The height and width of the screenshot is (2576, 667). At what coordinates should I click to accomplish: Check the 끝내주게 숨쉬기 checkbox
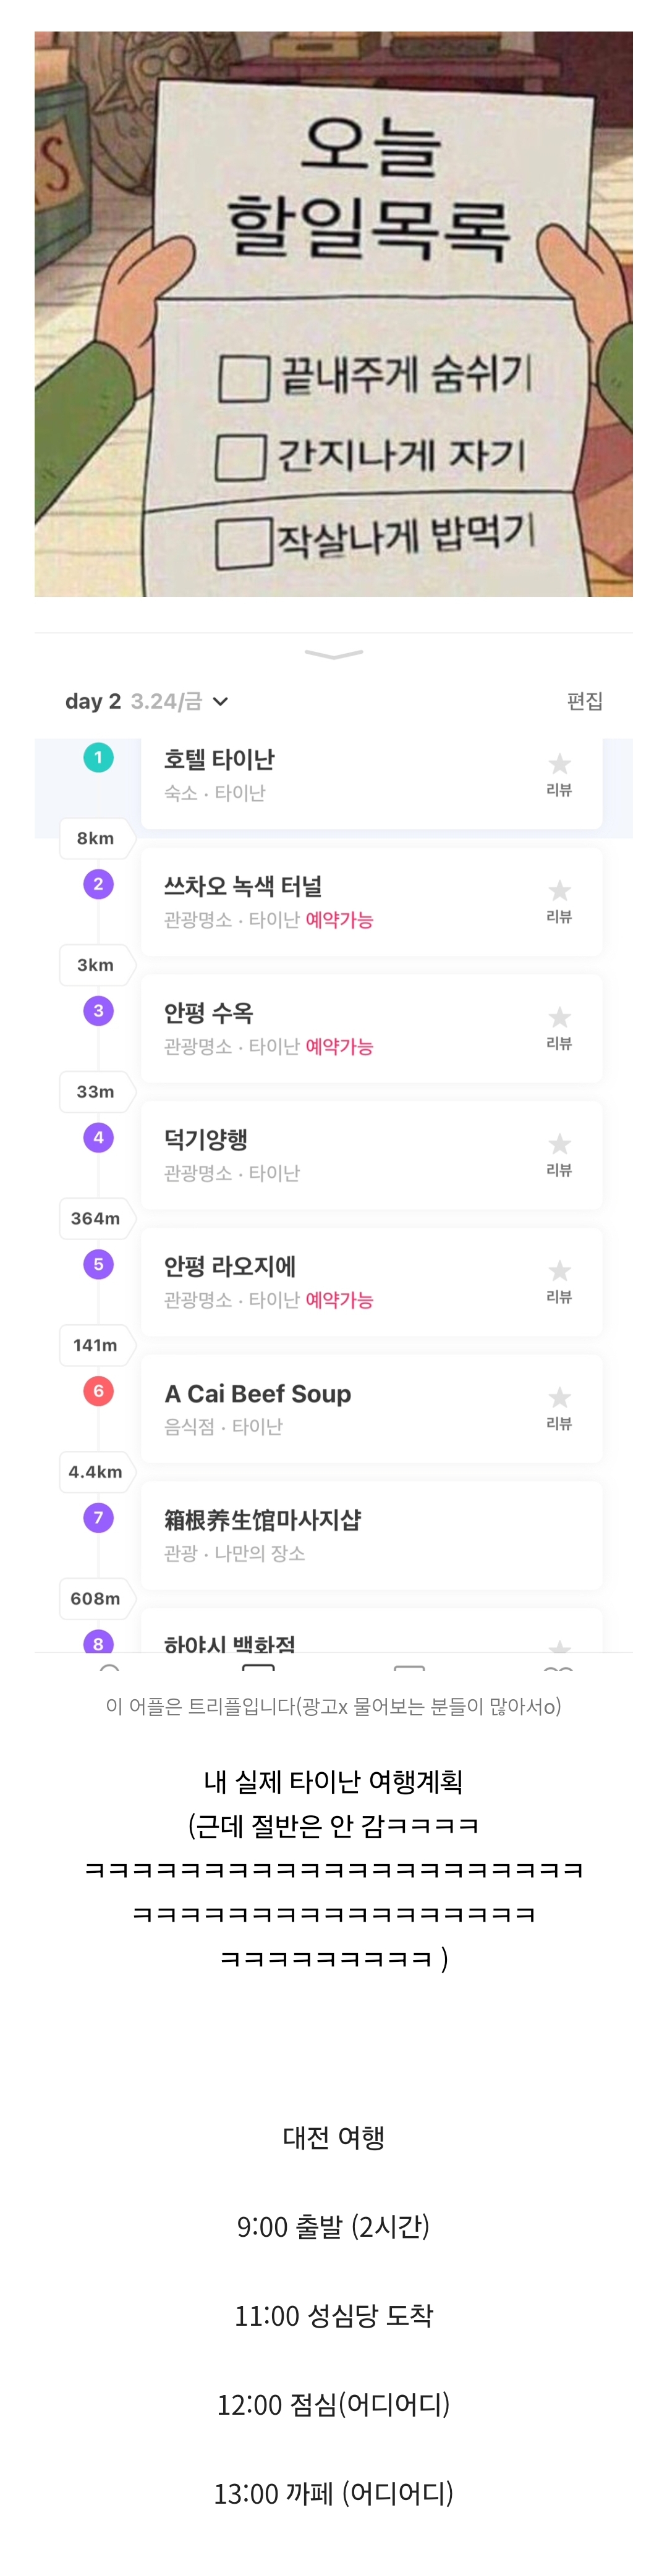coord(243,378)
